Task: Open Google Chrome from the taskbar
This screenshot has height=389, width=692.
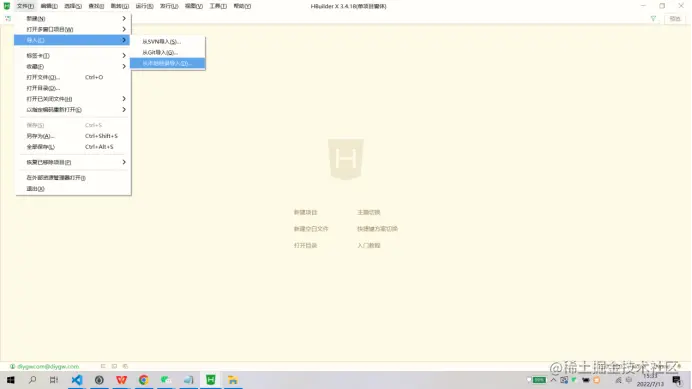Action: coord(143,380)
